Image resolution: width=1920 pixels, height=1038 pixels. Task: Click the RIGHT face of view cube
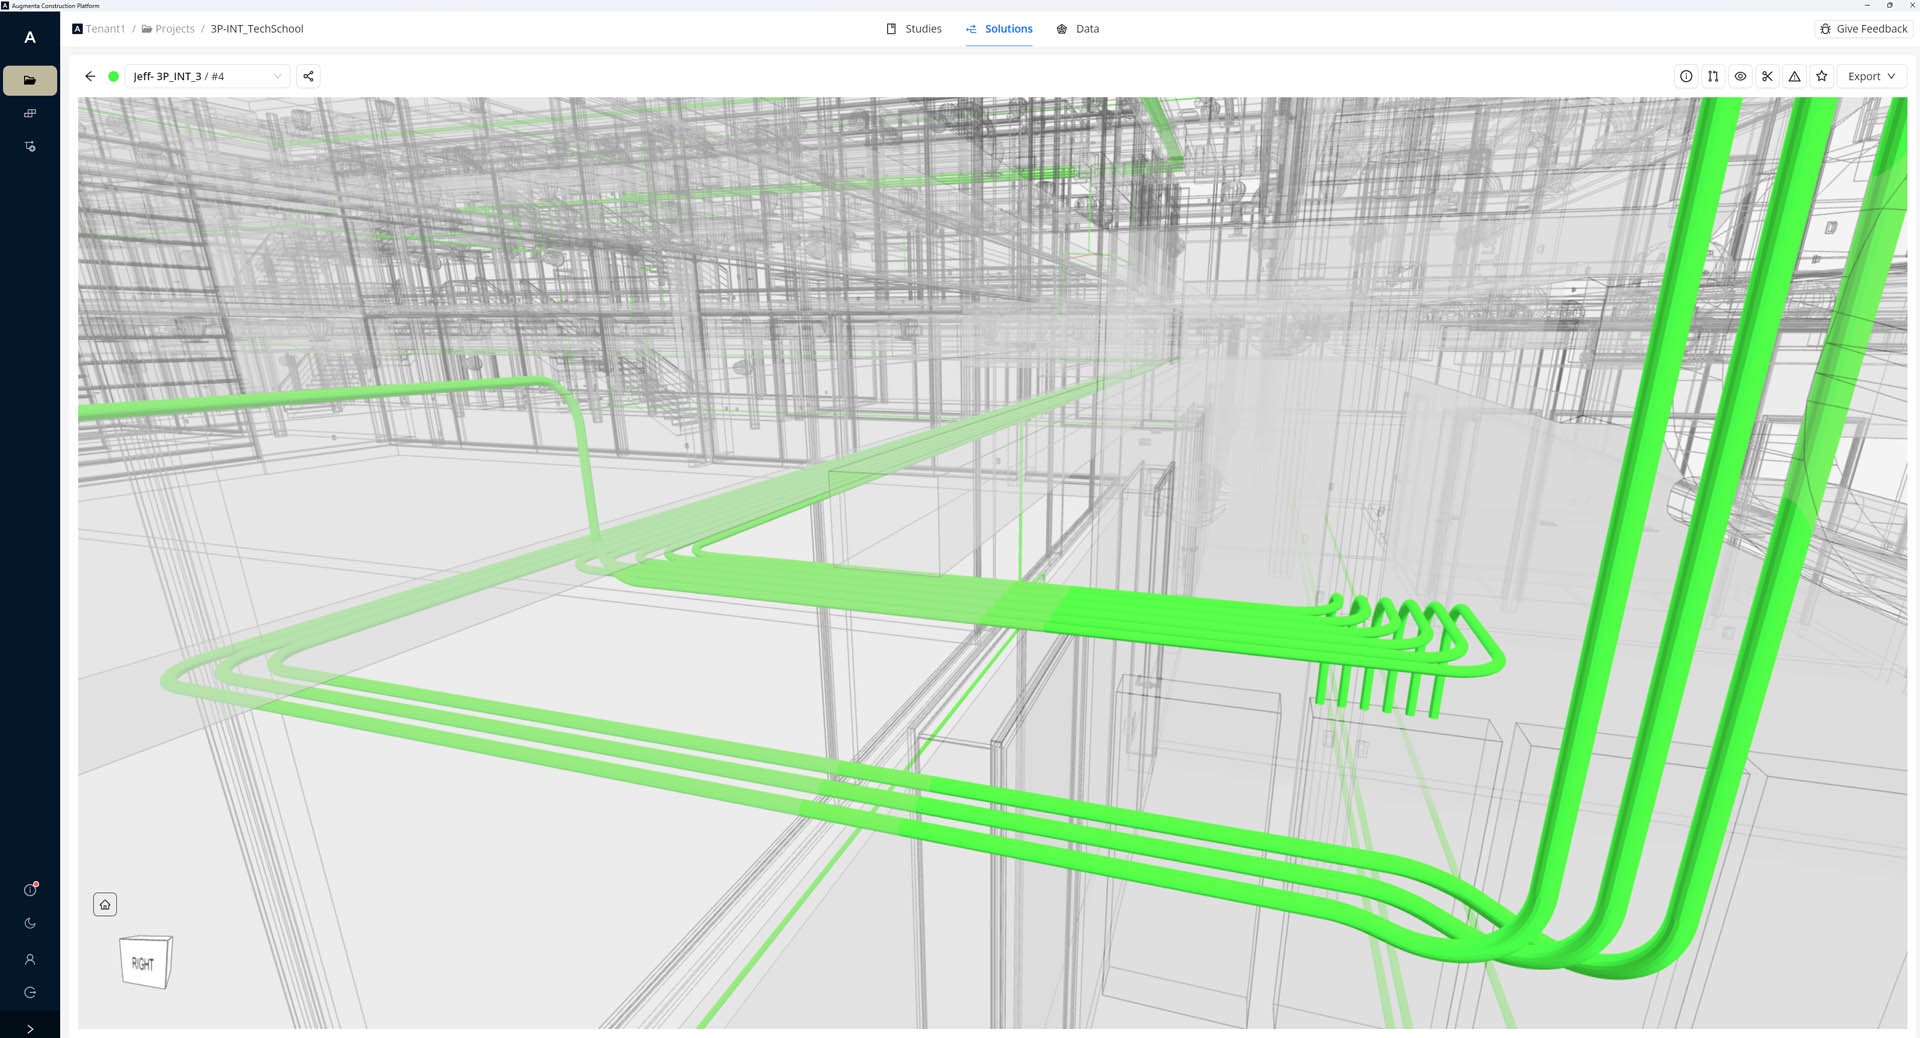tap(144, 963)
